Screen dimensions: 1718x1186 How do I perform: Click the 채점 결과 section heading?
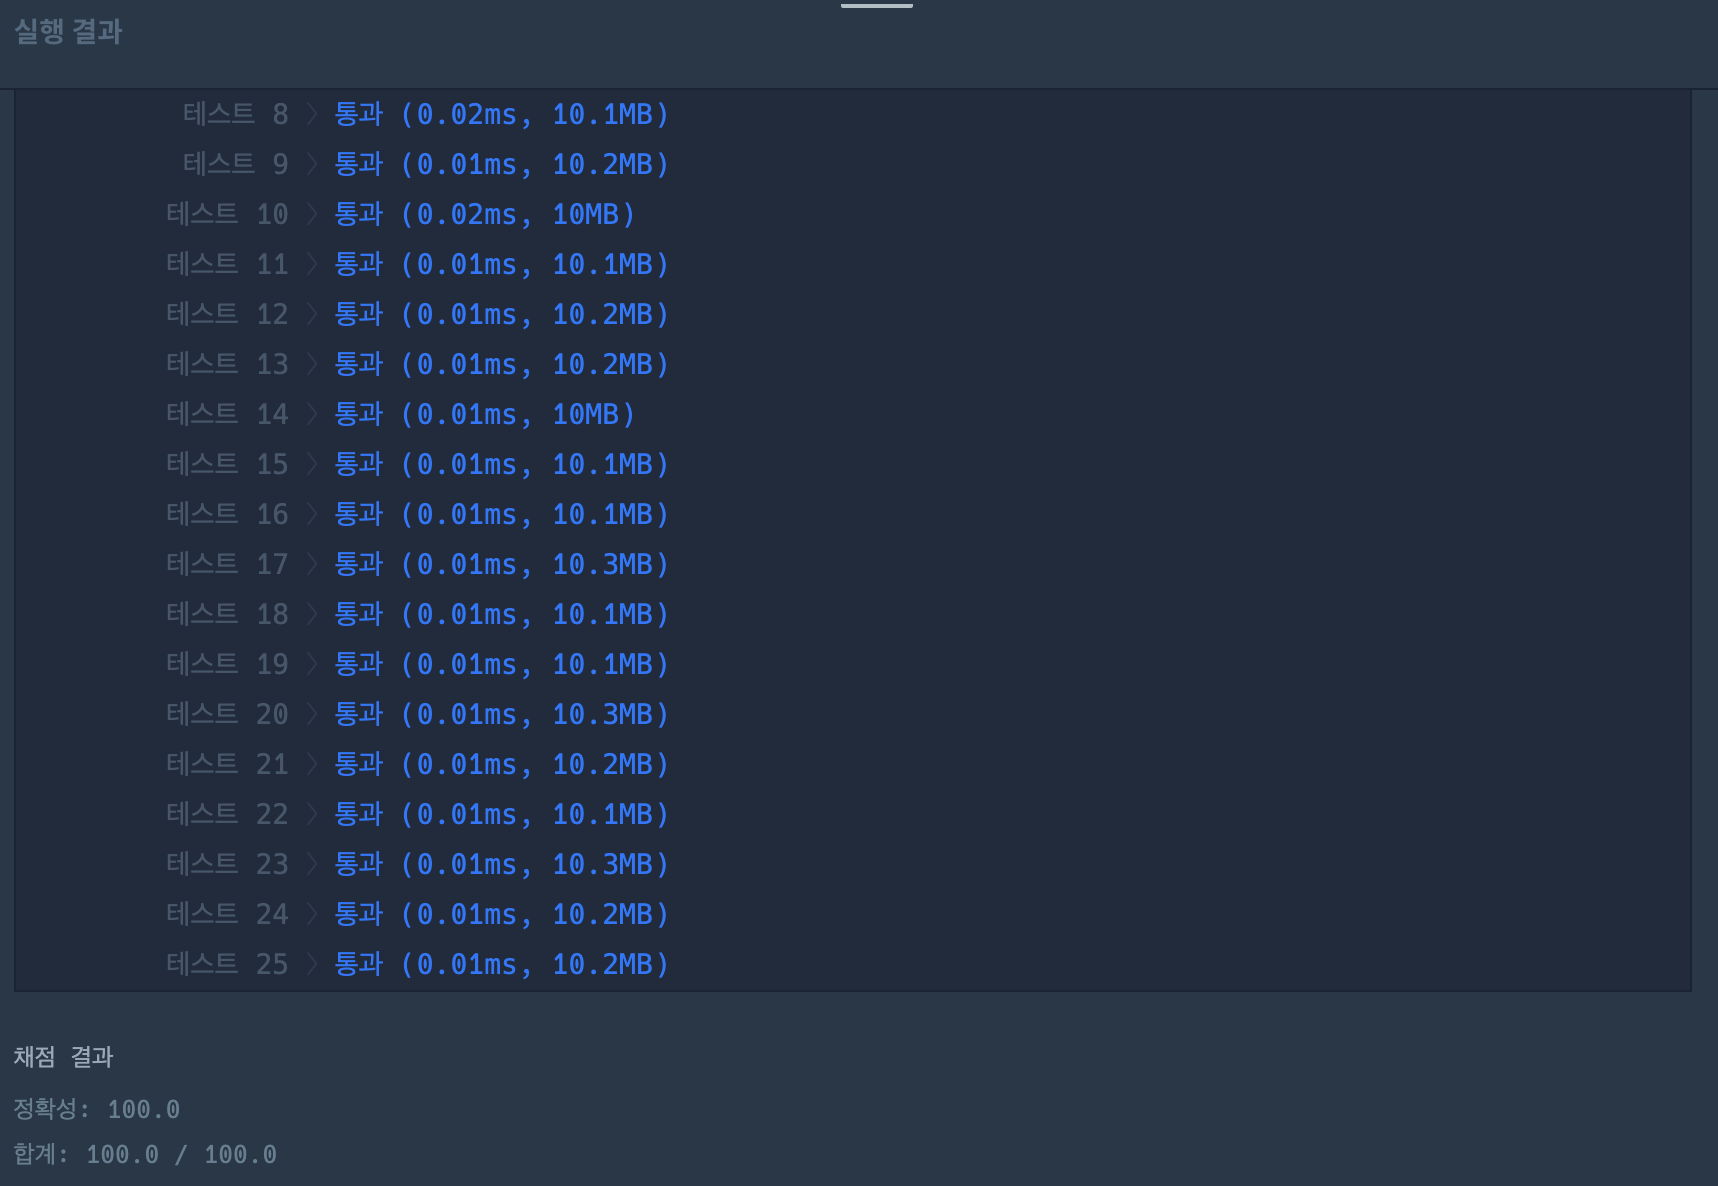click(x=63, y=1057)
